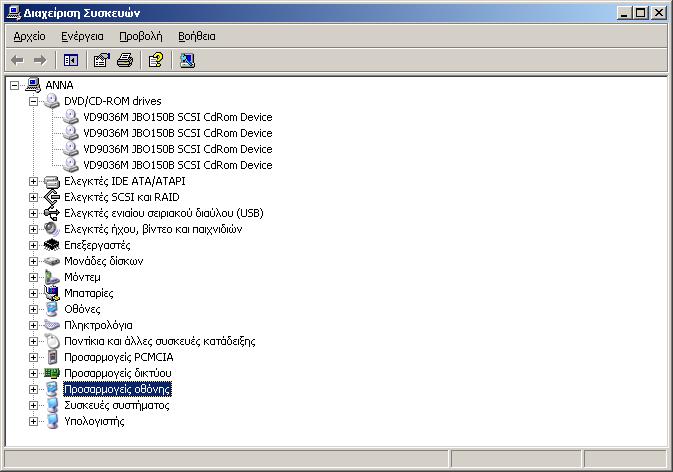
Task: Expand the Οθόνες node
Action: coord(33,309)
